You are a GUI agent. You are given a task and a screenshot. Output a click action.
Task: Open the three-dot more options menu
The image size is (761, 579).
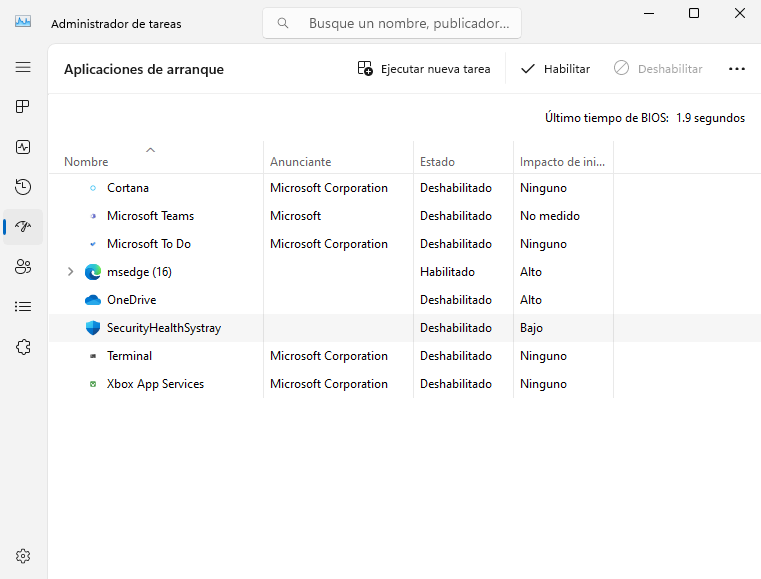(737, 69)
